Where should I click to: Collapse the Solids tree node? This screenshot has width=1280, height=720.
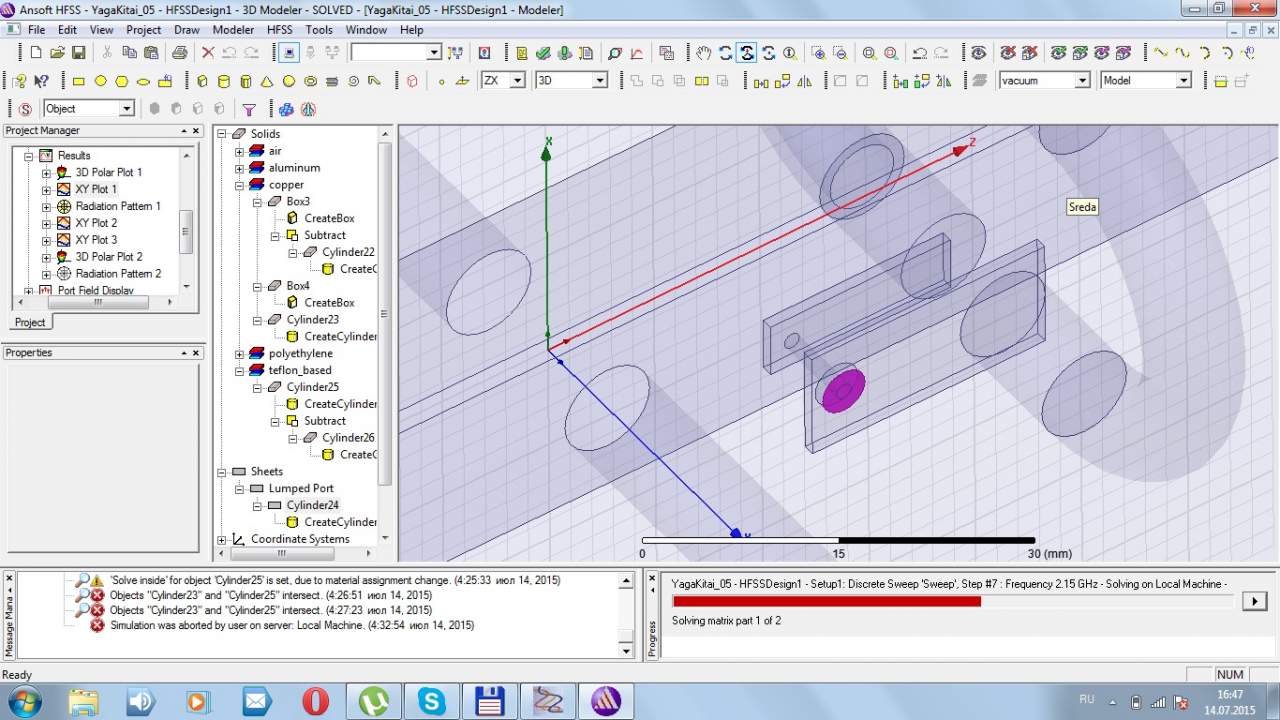click(222, 134)
